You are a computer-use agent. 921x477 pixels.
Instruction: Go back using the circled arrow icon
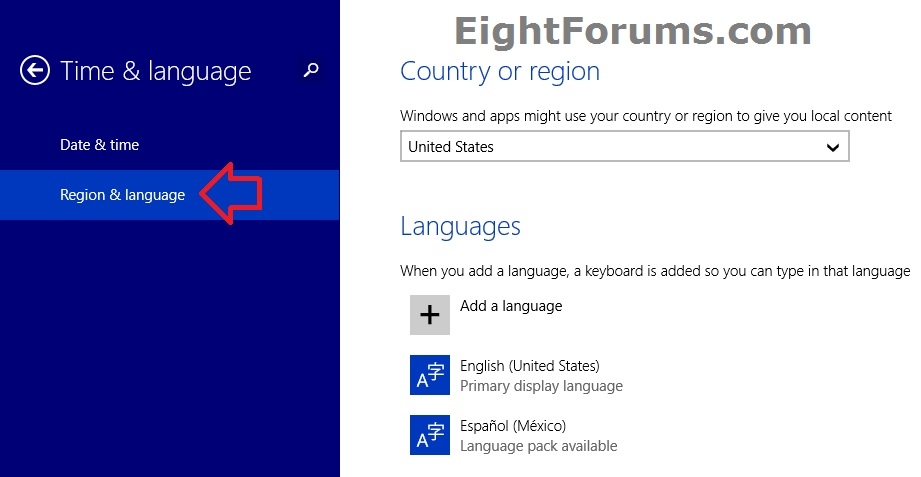(x=35, y=71)
